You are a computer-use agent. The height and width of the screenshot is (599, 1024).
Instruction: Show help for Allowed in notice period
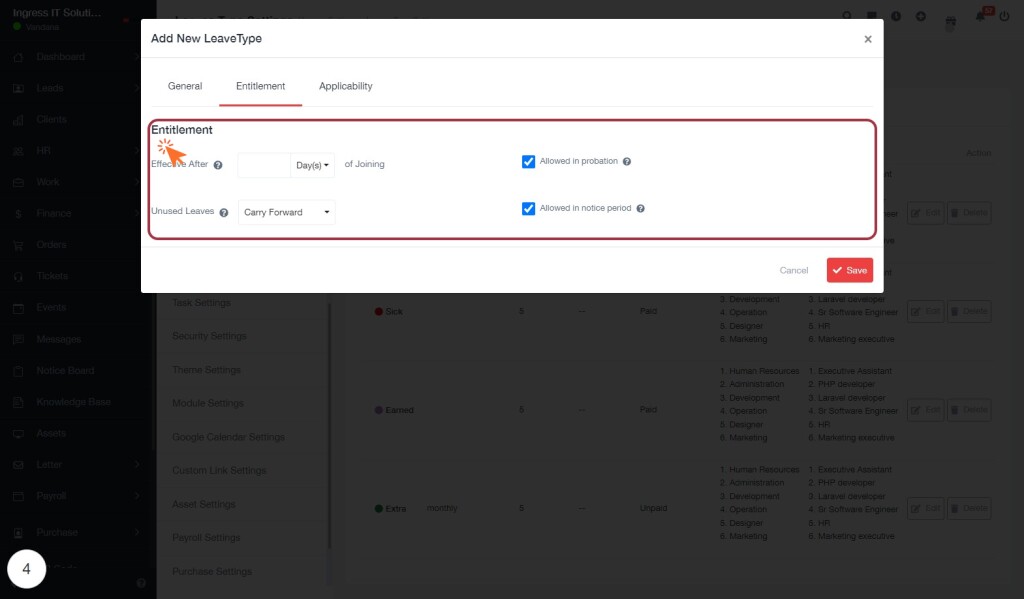640,208
